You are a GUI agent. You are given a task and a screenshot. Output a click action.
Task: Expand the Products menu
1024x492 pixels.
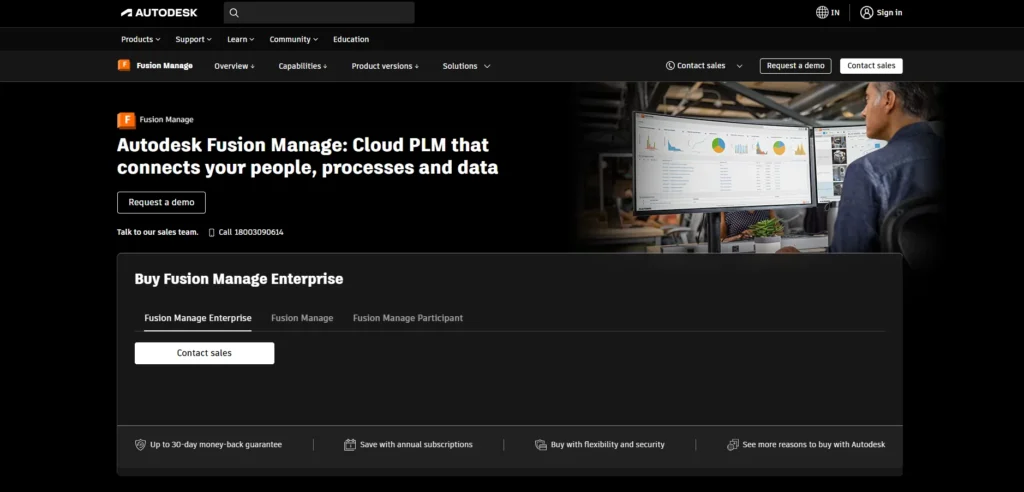pyautogui.click(x=140, y=39)
